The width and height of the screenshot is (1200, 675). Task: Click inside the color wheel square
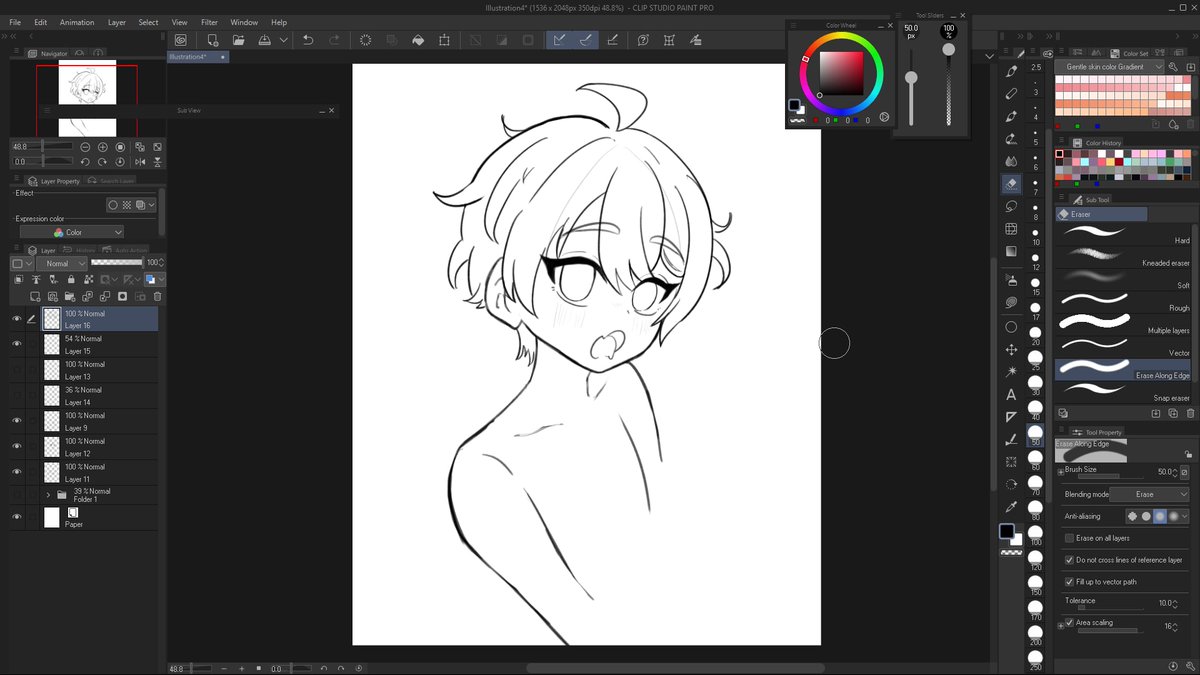coord(841,72)
